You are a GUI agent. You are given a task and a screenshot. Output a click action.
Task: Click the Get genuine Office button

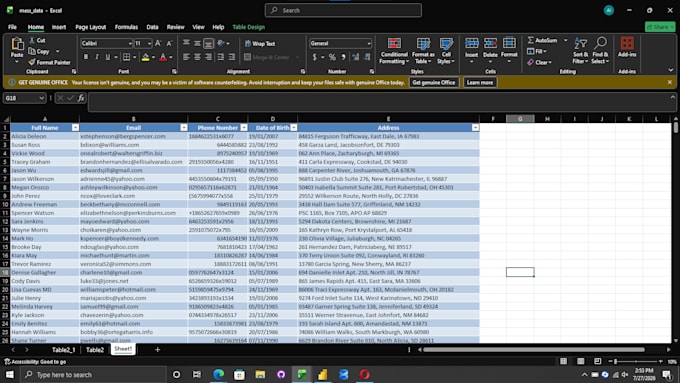click(x=434, y=82)
